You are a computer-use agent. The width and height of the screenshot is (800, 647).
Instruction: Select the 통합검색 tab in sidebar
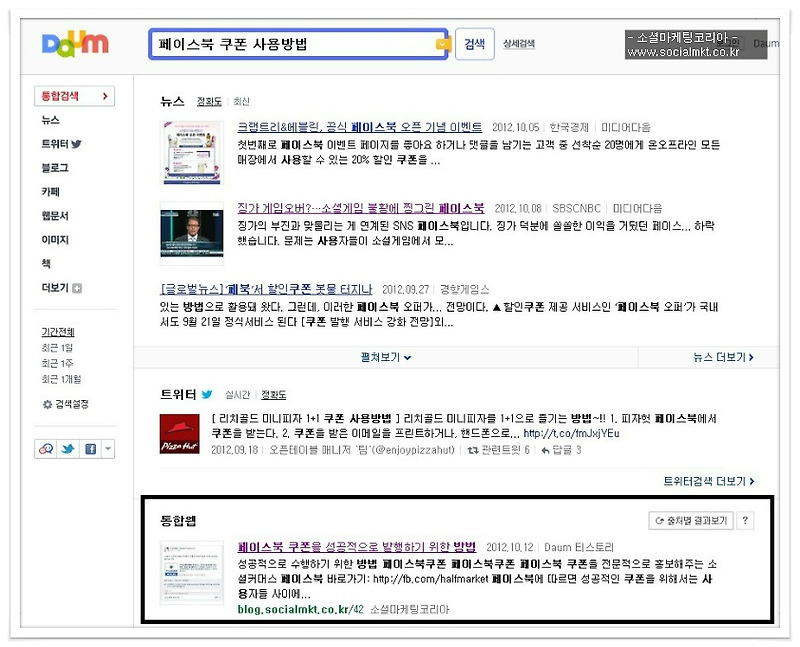point(74,96)
